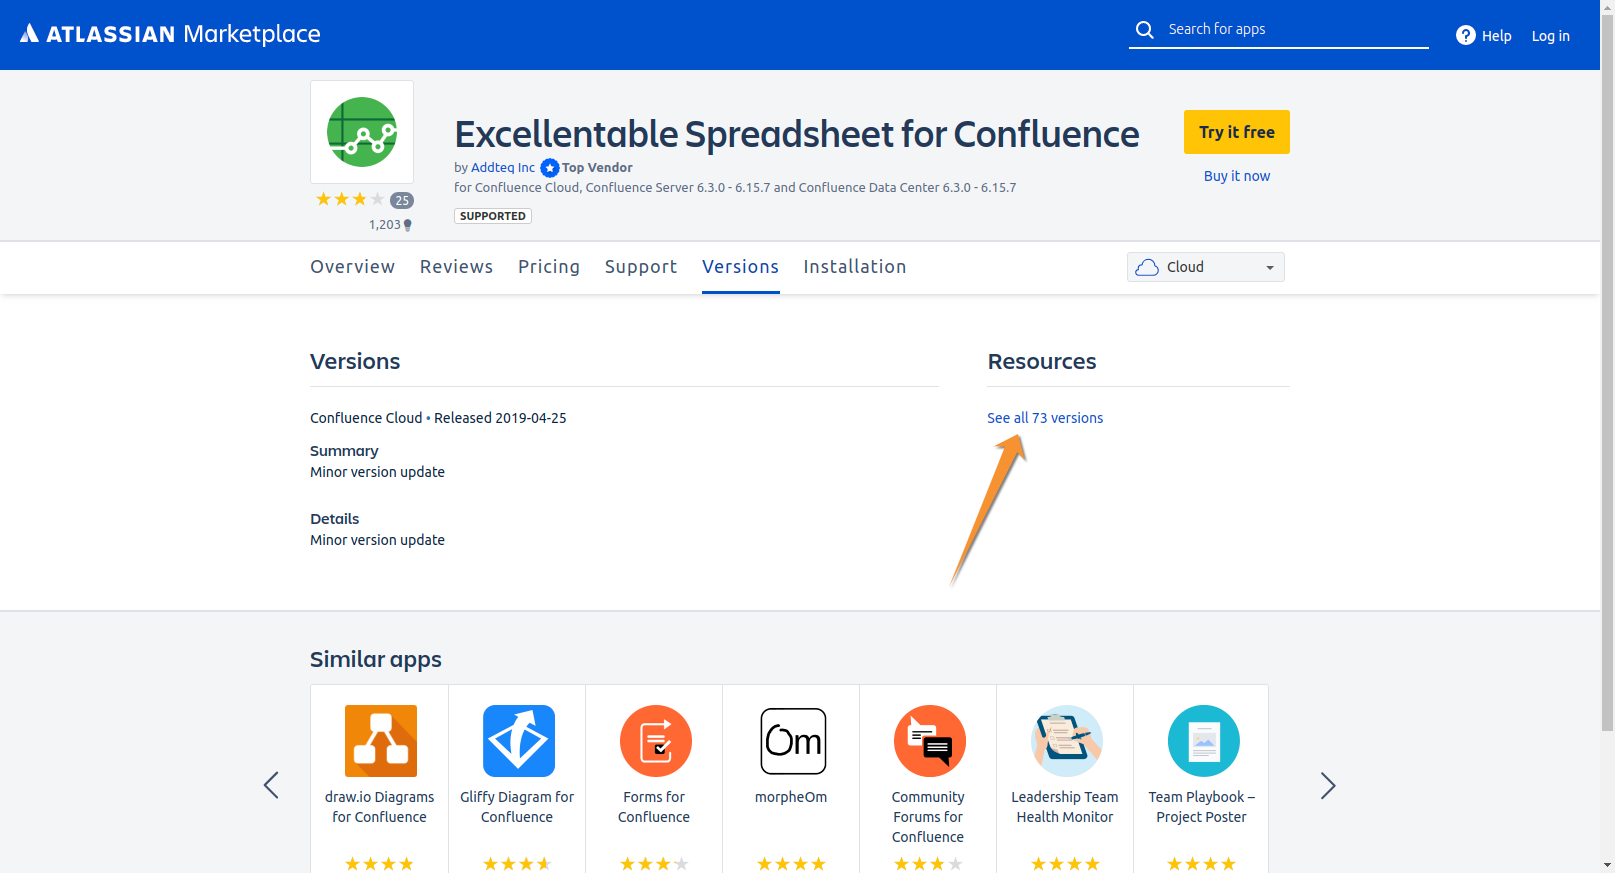Screen dimensions: 1615x873
Task: Switch to the Overview tab
Action: point(352,267)
